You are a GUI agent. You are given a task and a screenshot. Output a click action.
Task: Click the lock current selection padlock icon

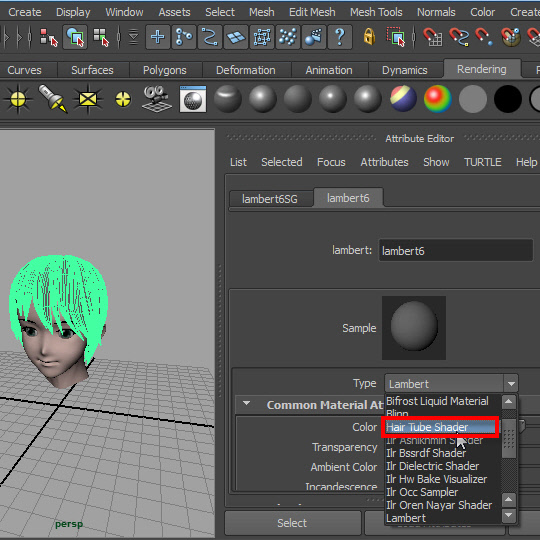(369, 37)
